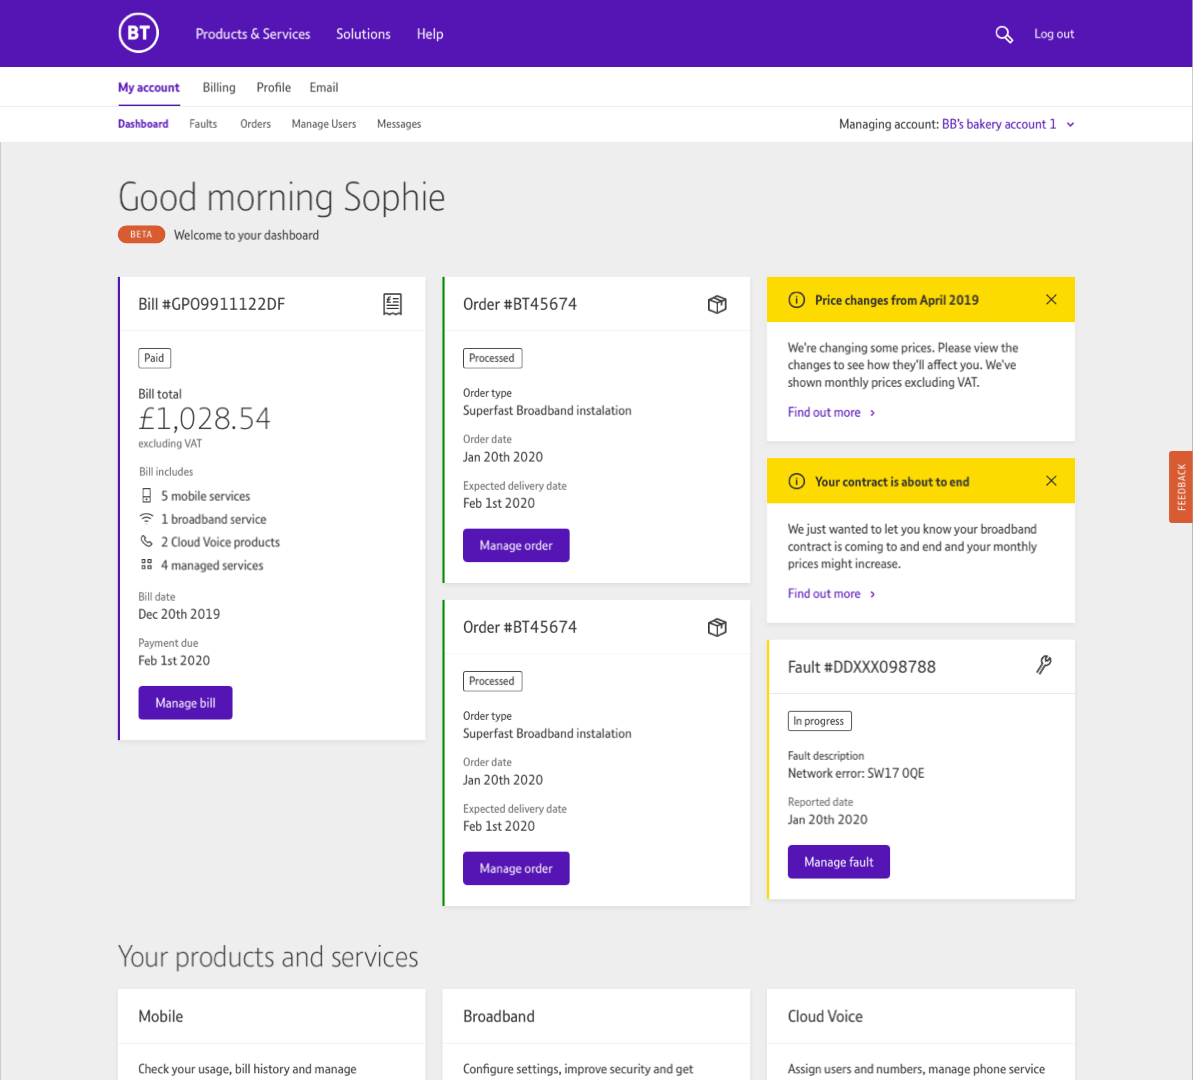Click Manage order on the first order card
The image size is (1193, 1080).
(516, 545)
